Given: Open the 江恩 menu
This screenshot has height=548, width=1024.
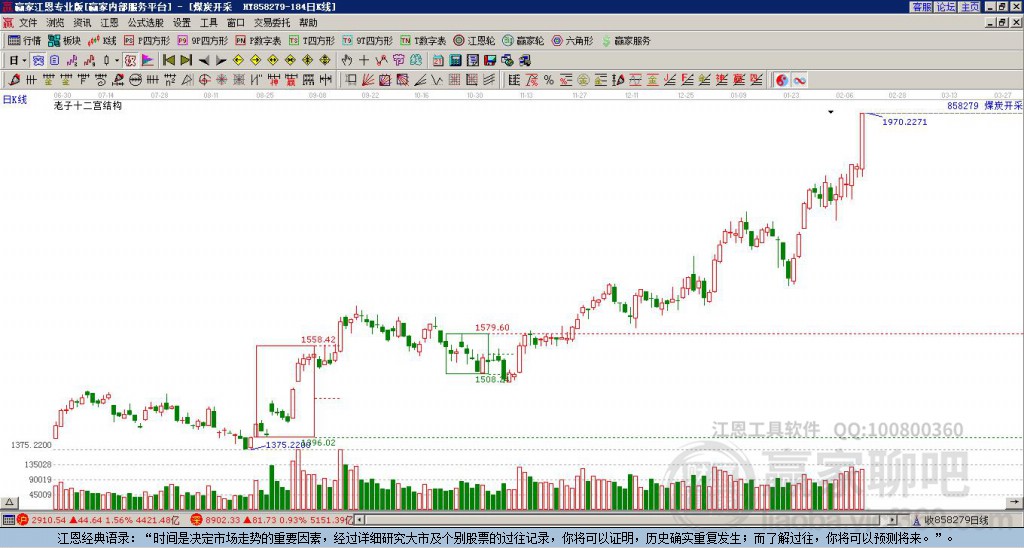Looking at the screenshot, I should pyautogui.click(x=109, y=23).
